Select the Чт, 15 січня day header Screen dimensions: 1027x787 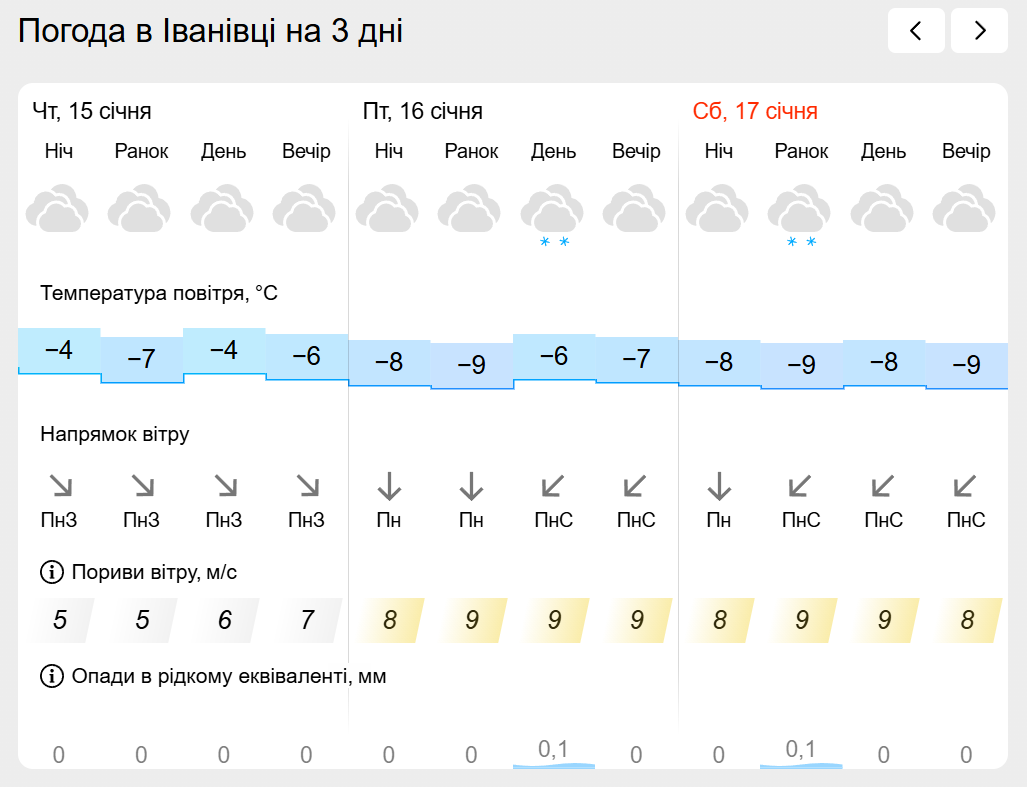(x=92, y=111)
